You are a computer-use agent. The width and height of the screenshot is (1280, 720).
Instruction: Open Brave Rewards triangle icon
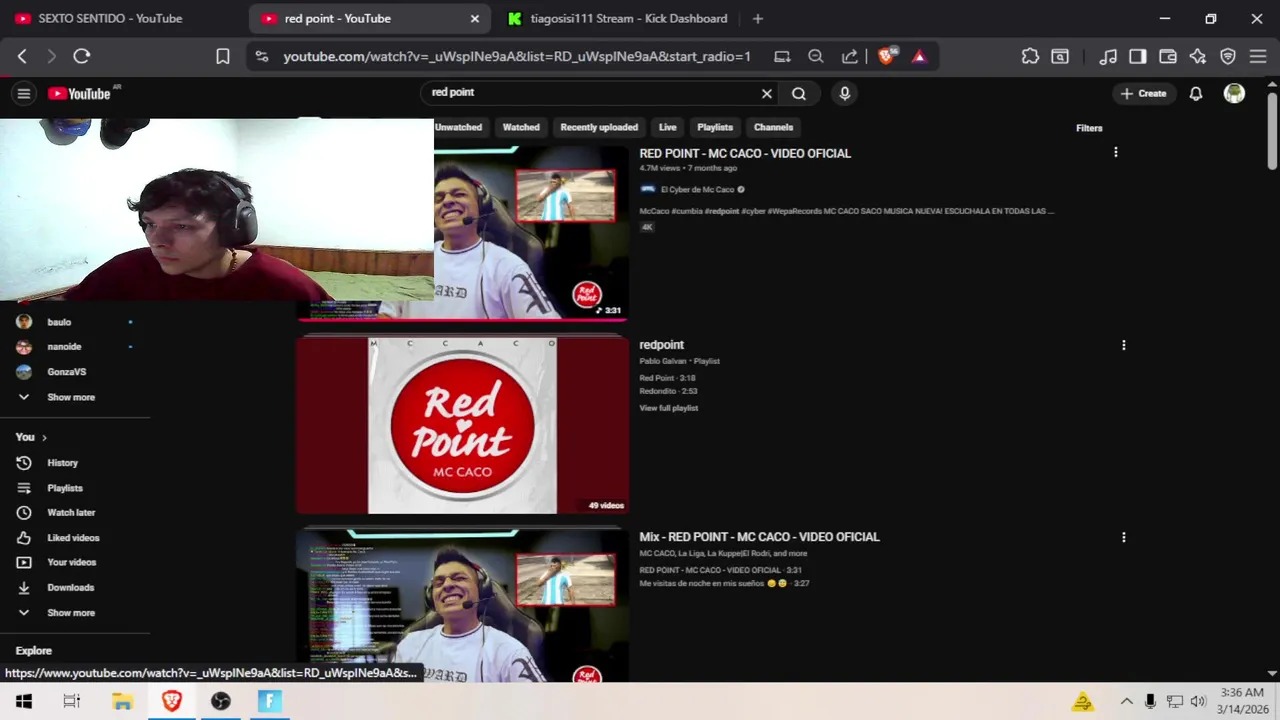click(920, 56)
